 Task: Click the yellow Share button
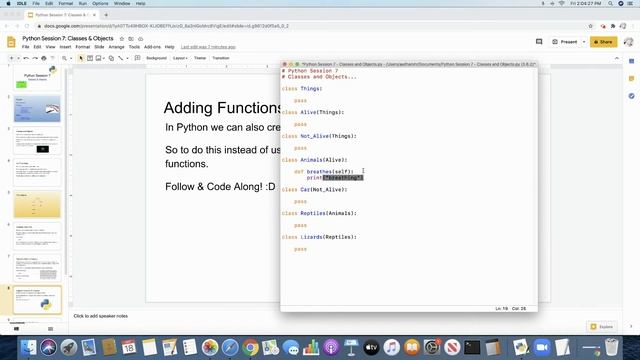tap(603, 42)
